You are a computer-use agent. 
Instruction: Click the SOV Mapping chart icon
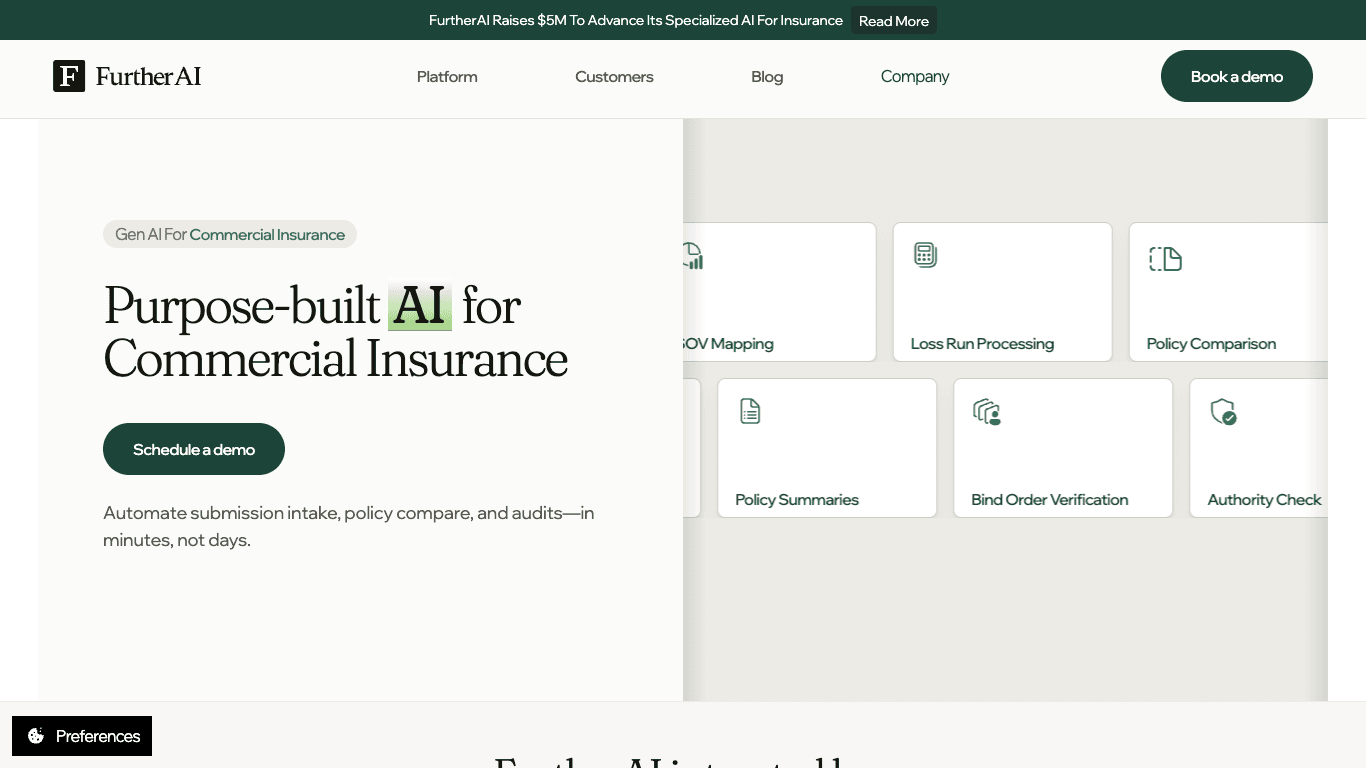pyautogui.click(x=693, y=256)
